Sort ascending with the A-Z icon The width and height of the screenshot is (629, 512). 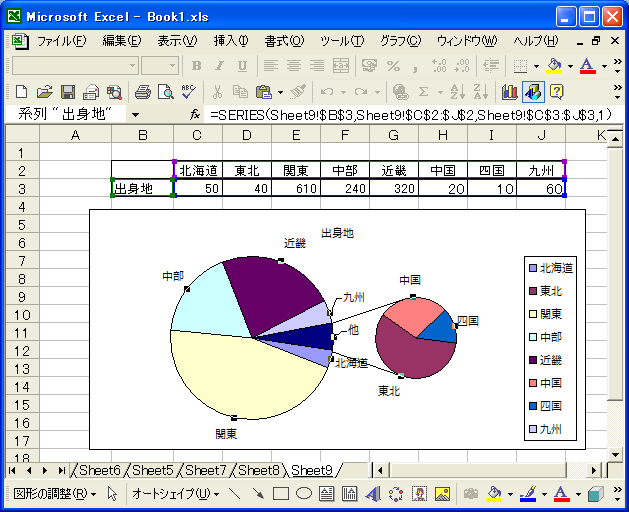(458, 92)
